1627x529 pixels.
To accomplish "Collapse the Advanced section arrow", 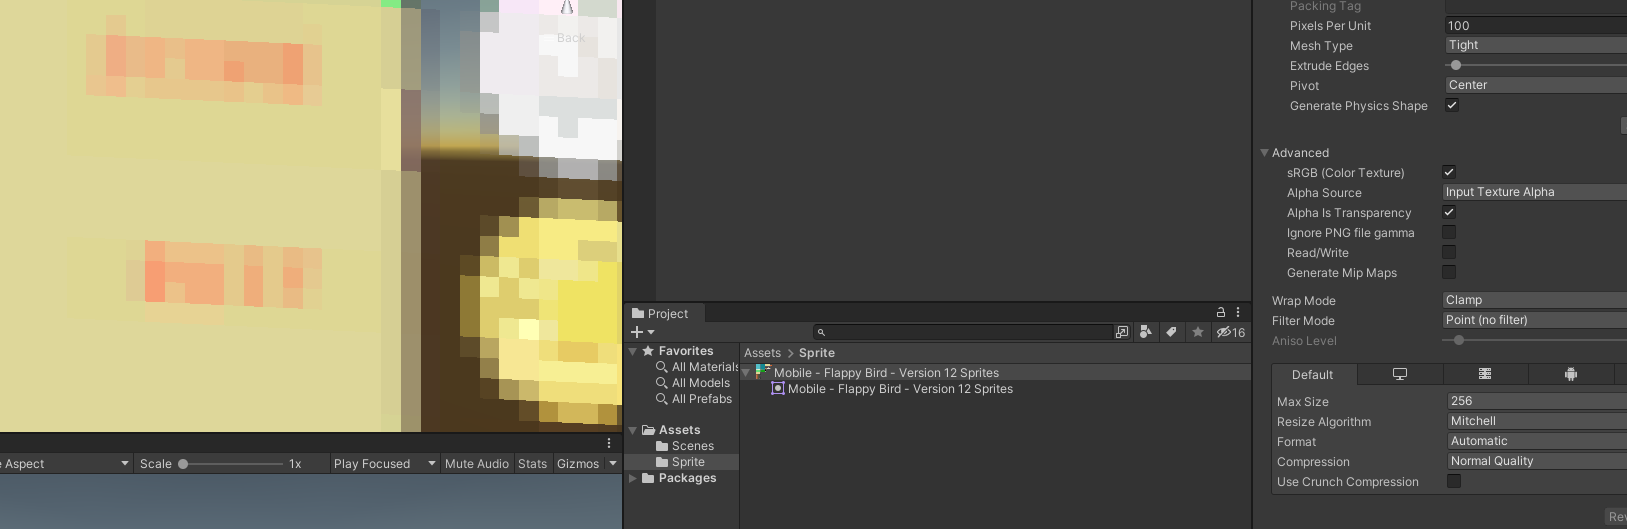I will pos(1264,153).
